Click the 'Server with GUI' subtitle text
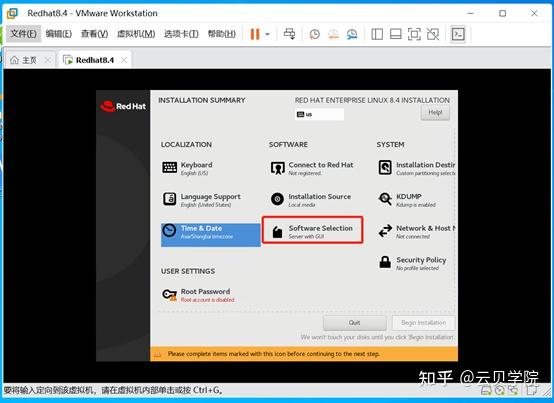This screenshot has width=554, height=403. click(x=306, y=237)
